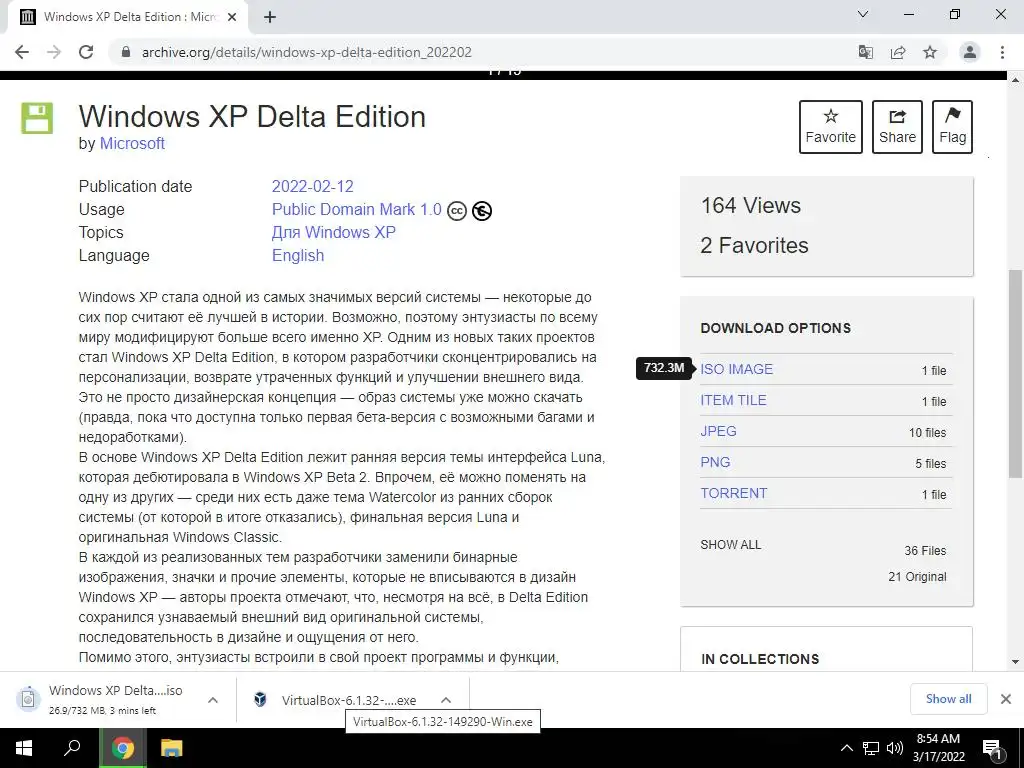Show hidden system tray icons
This screenshot has height=768, width=1024.
[x=846, y=748]
